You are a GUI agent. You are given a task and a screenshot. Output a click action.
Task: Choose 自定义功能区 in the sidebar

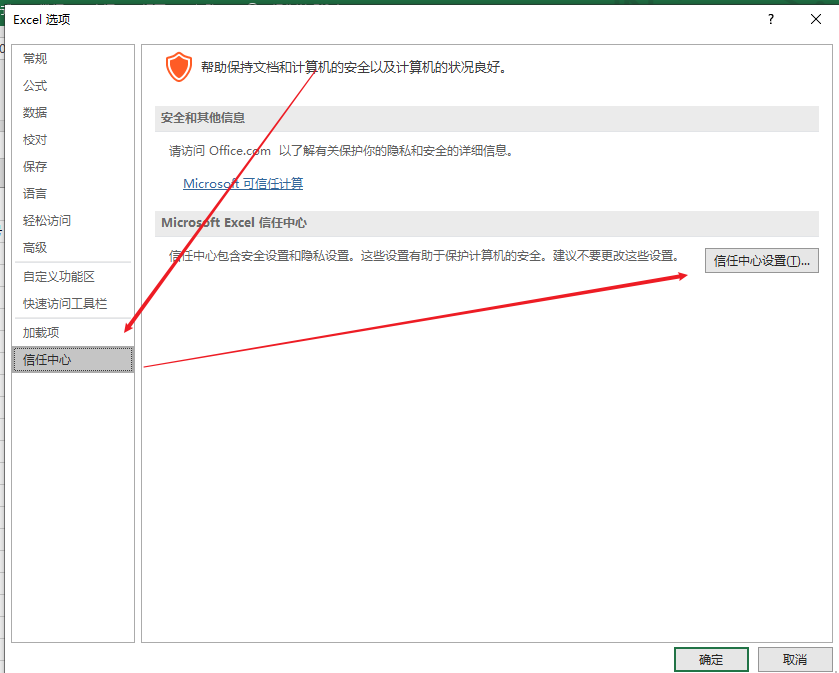(72, 277)
